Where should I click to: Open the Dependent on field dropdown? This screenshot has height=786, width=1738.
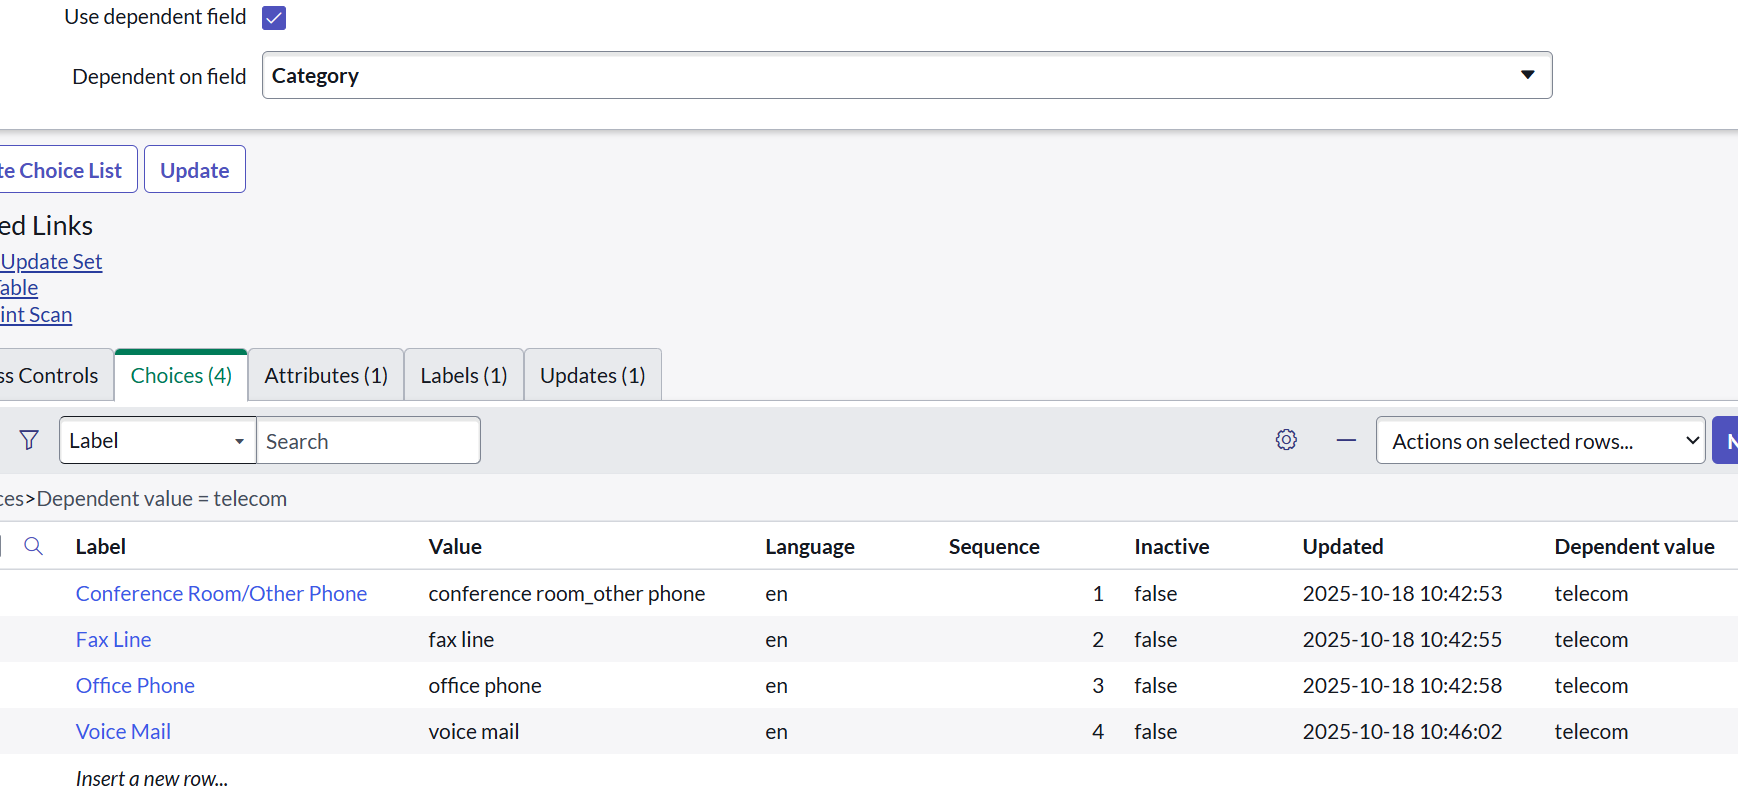[906, 76]
